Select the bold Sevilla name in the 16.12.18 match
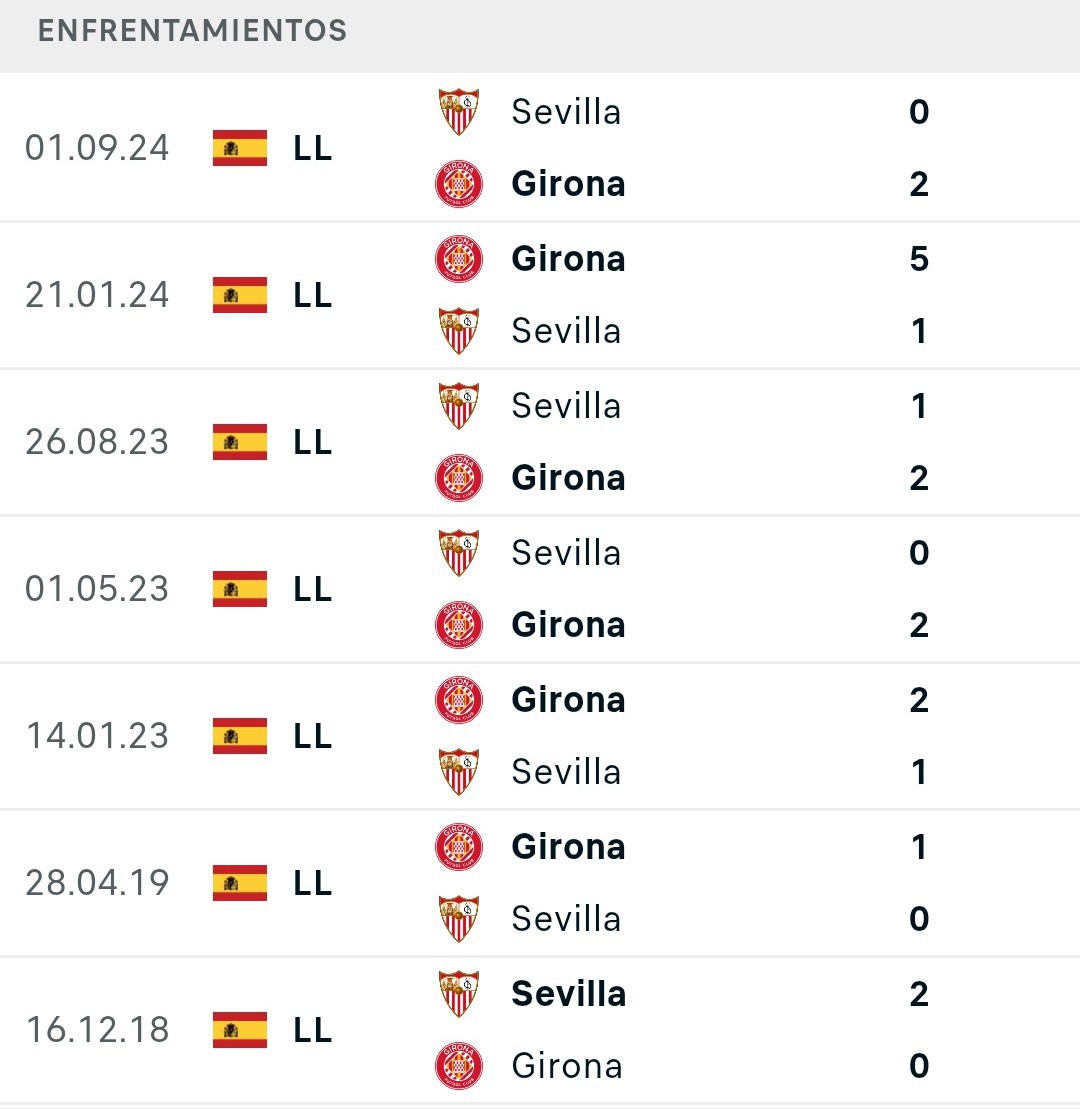This screenshot has height=1109, width=1080. point(569,994)
